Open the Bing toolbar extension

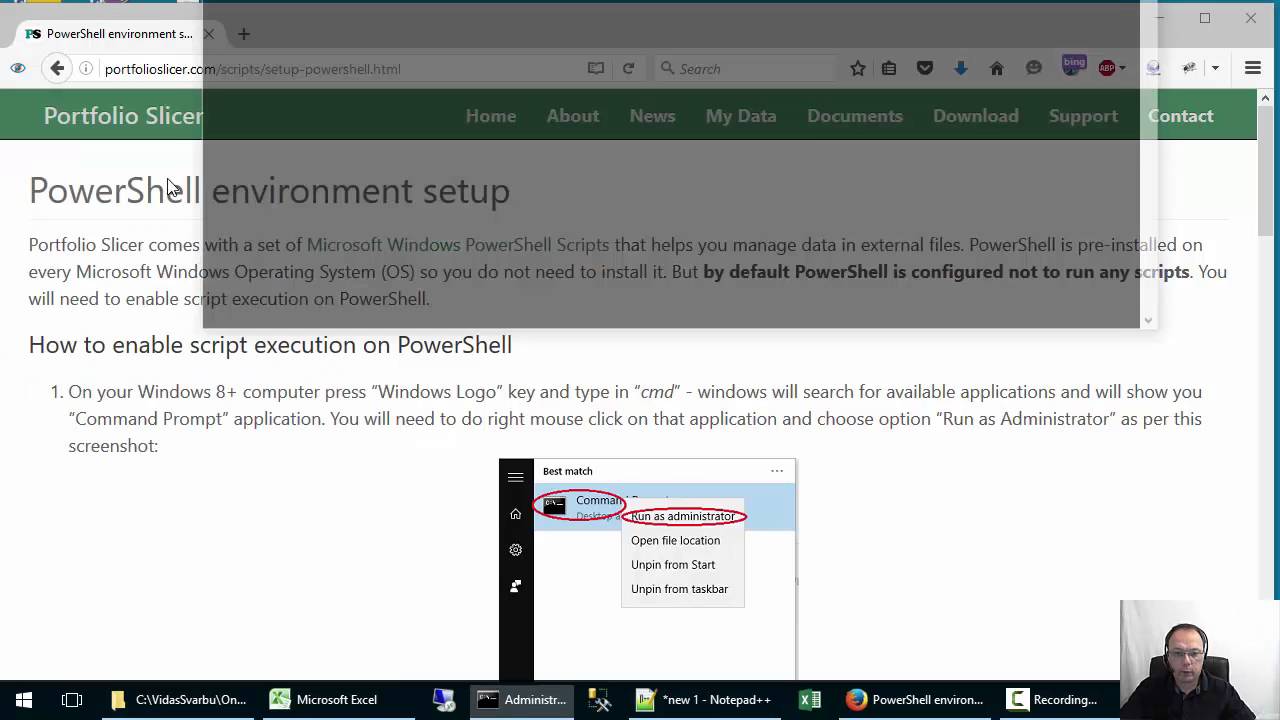point(1074,66)
